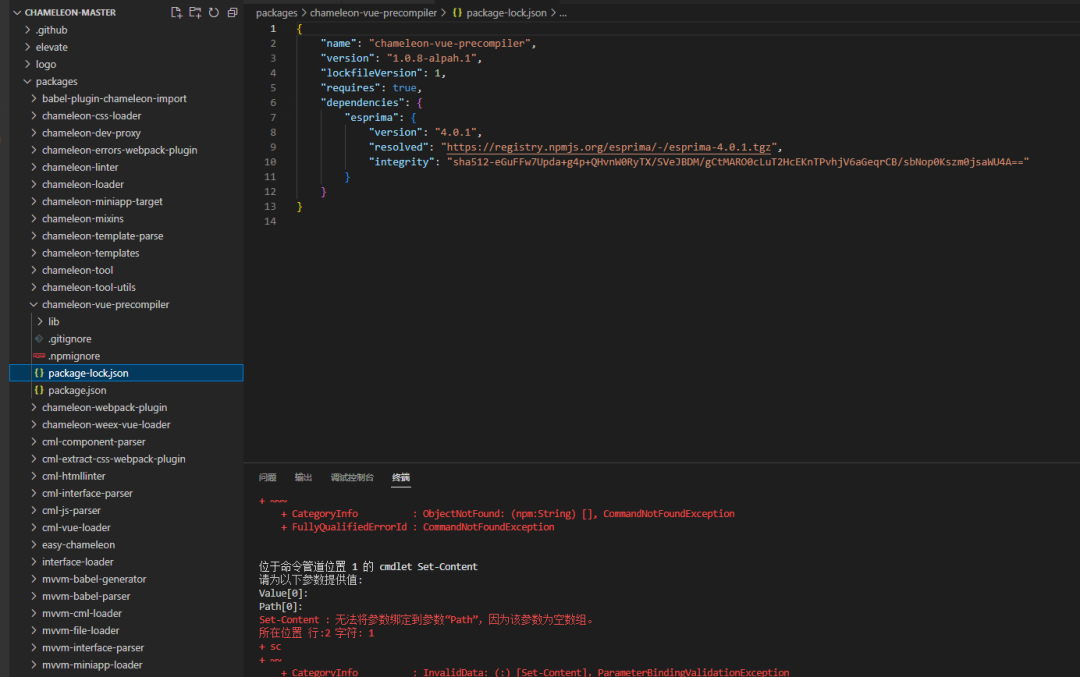Select chameleon-template-parse folder
The width and height of the screenshot is (1080, 677).
(x=103, y=236)
